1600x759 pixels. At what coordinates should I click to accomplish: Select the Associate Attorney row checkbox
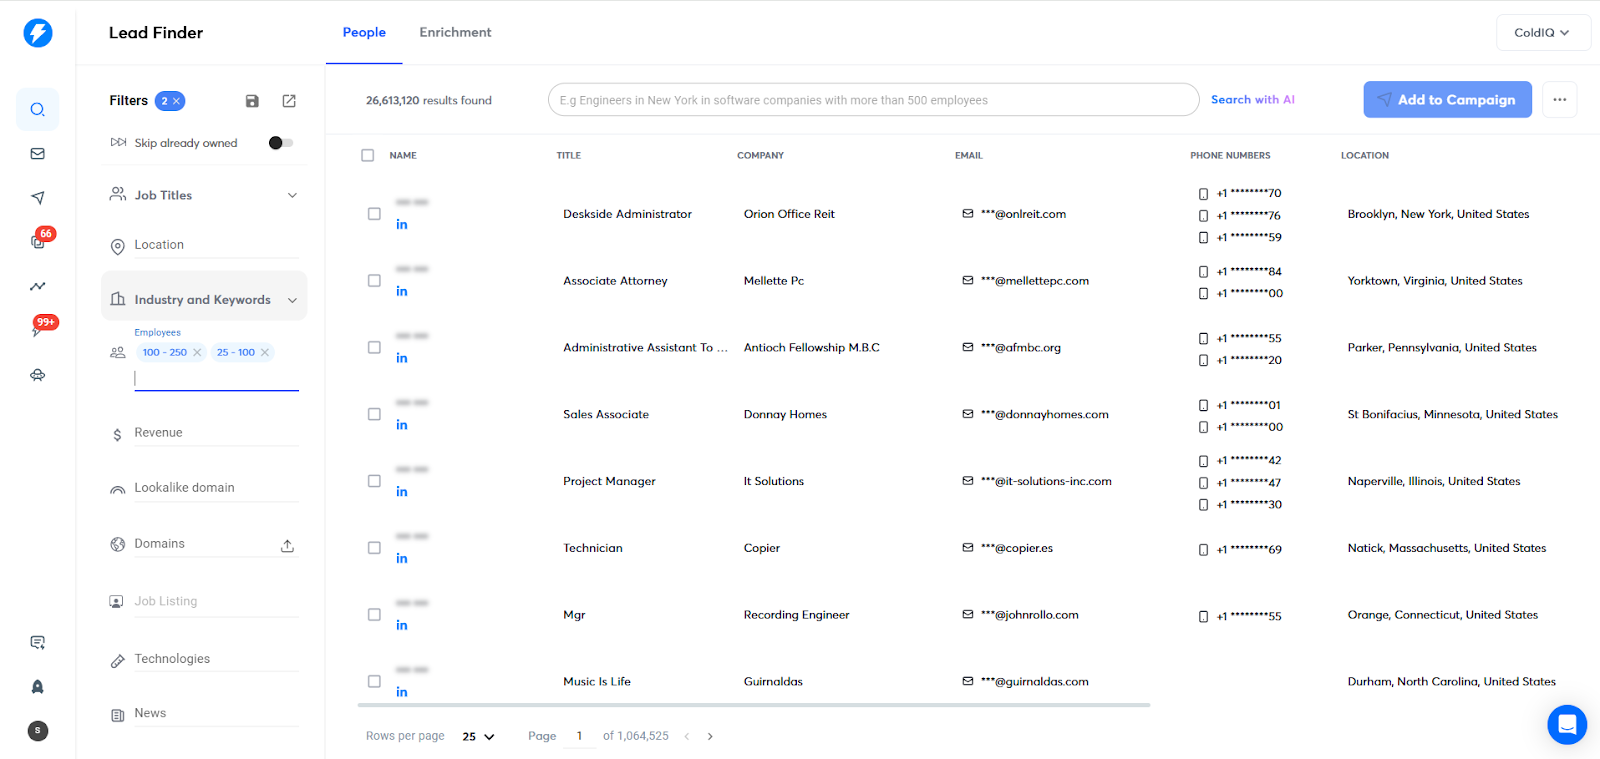coord(374,281)
